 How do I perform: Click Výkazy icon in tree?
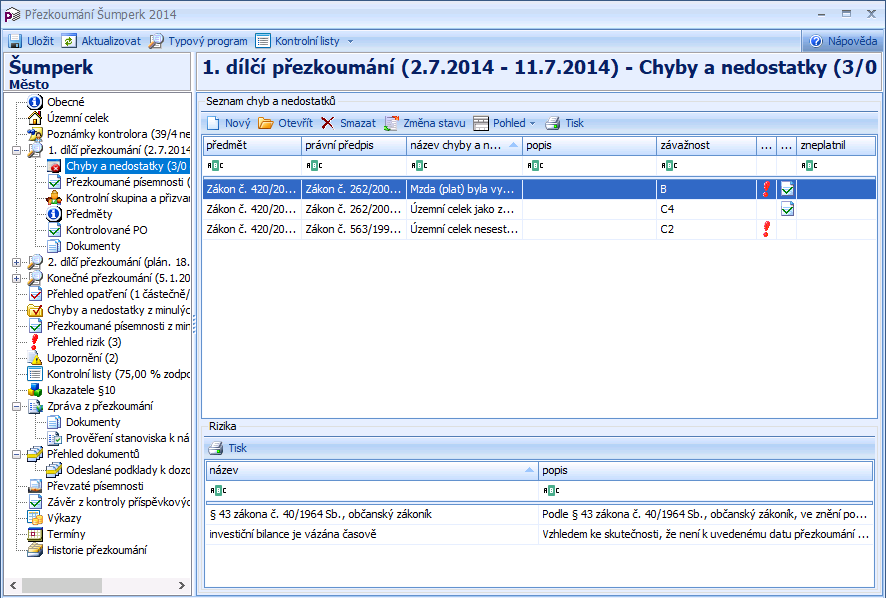(35, 518)
